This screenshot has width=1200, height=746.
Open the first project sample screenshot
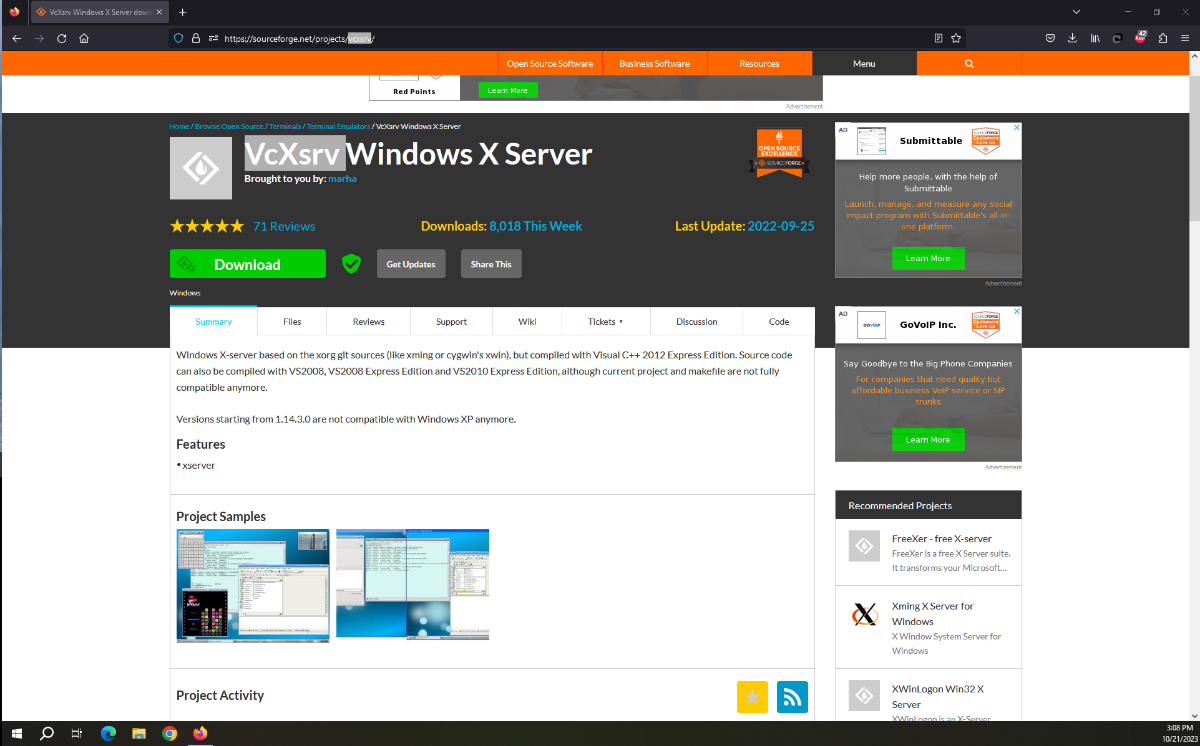coord(253,585)
